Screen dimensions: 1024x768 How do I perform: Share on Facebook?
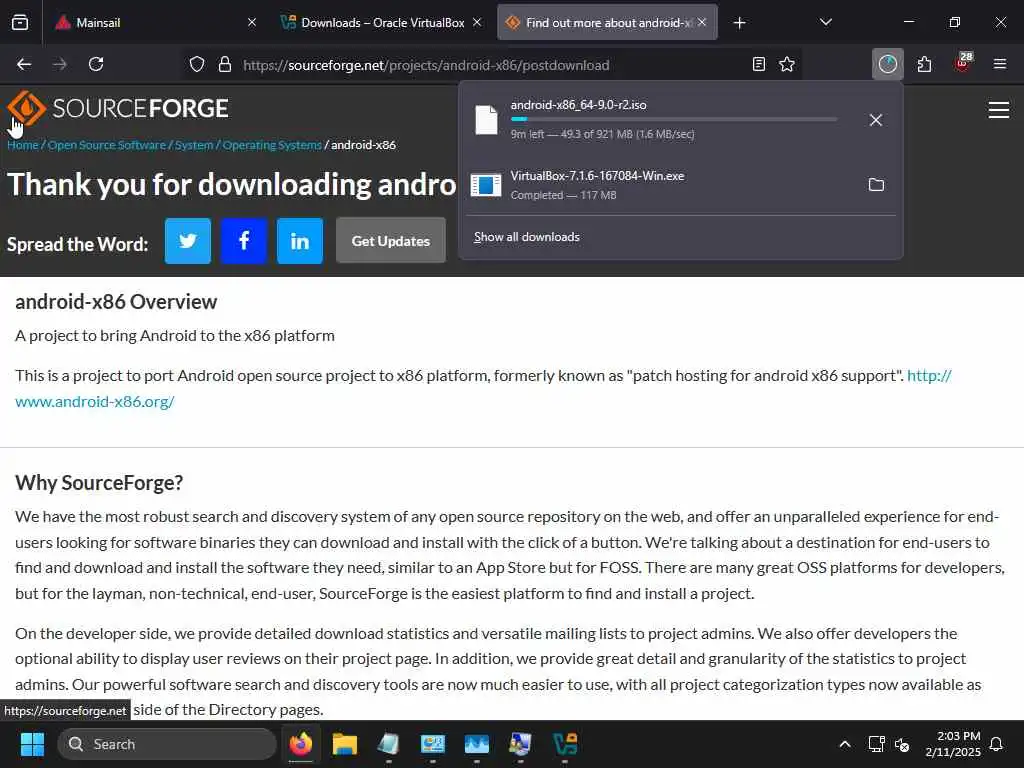pyautogui.click(x=244, y=241)
